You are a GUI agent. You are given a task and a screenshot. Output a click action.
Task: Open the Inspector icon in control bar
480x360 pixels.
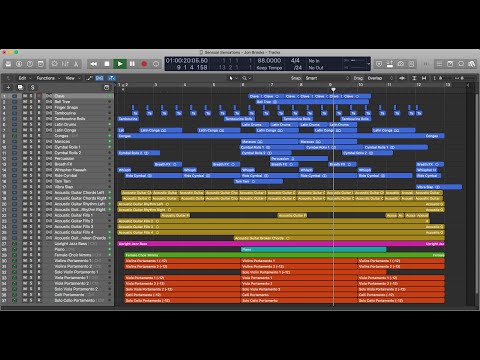[19, 64]
